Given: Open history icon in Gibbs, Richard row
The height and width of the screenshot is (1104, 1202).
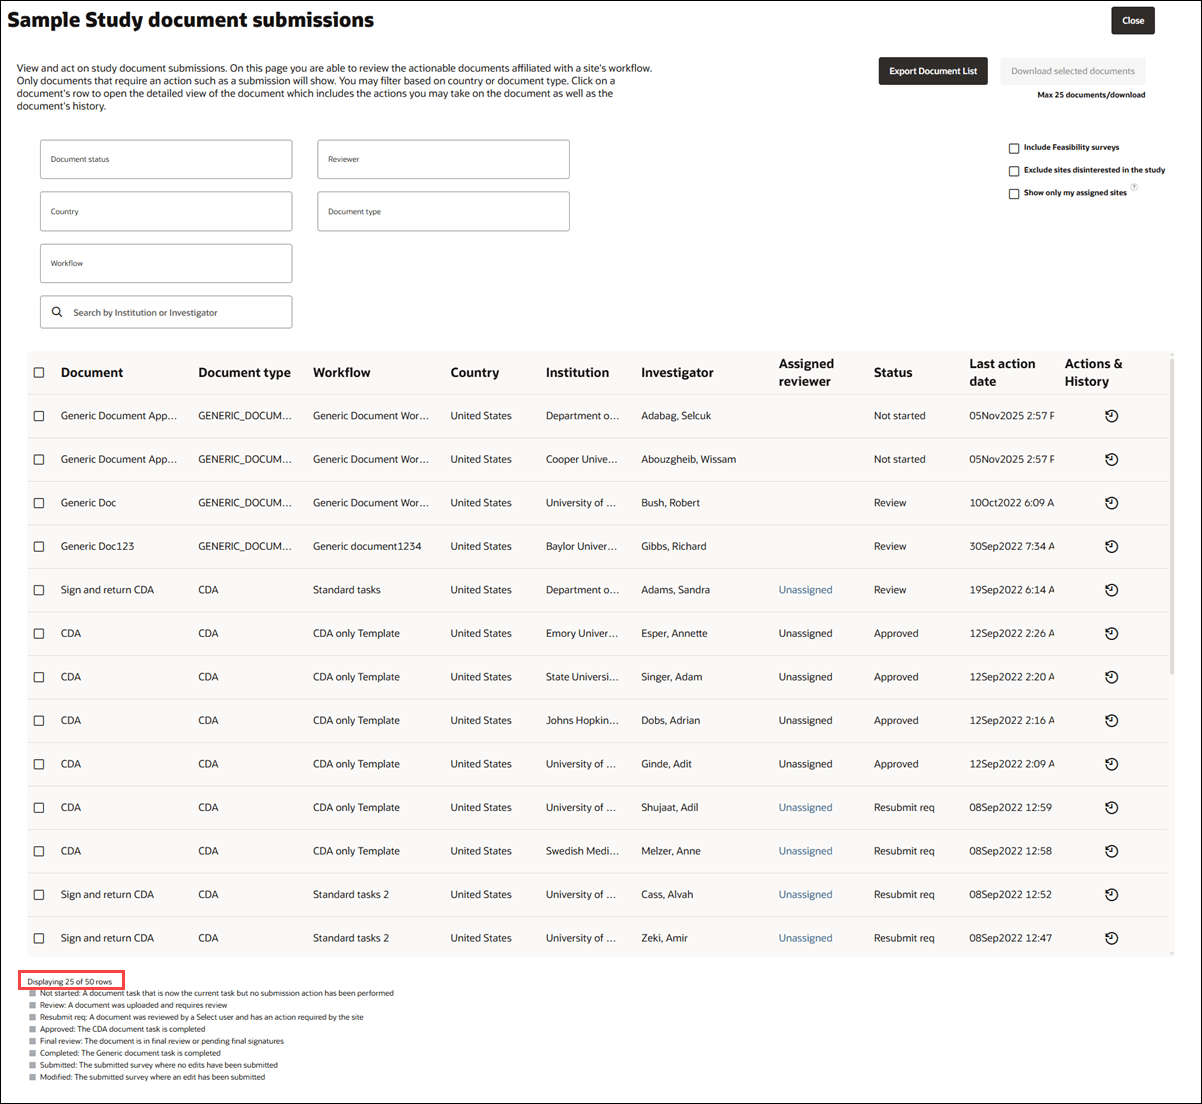Looking at the screenshot, I should click(x=1111, y=547).
